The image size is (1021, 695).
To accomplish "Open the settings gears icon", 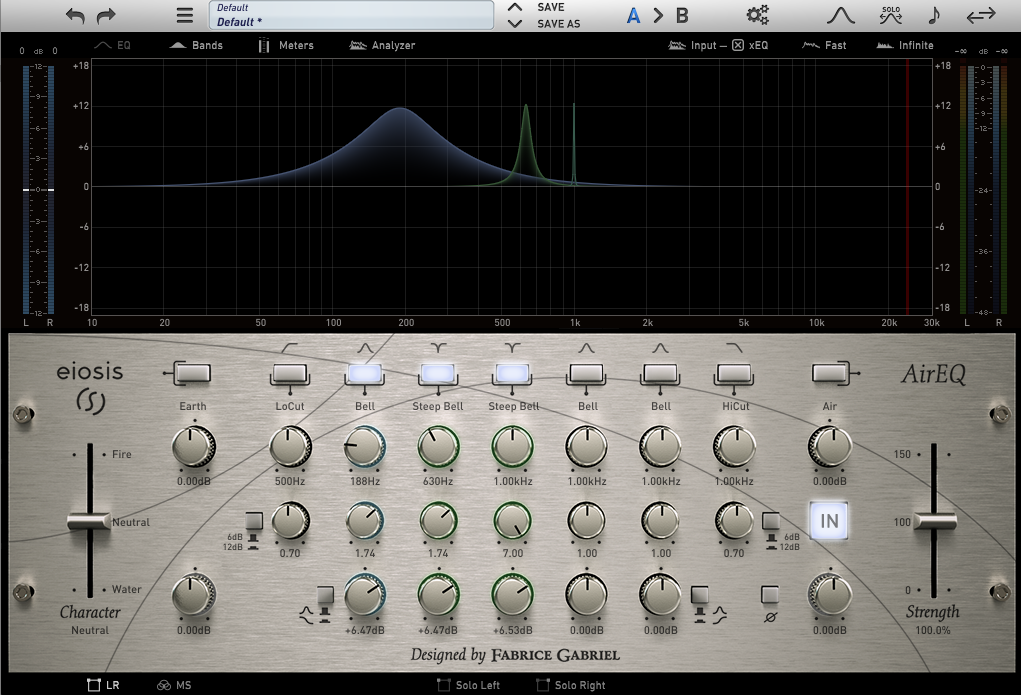I will pyautogui.click(x=758, y=15).
